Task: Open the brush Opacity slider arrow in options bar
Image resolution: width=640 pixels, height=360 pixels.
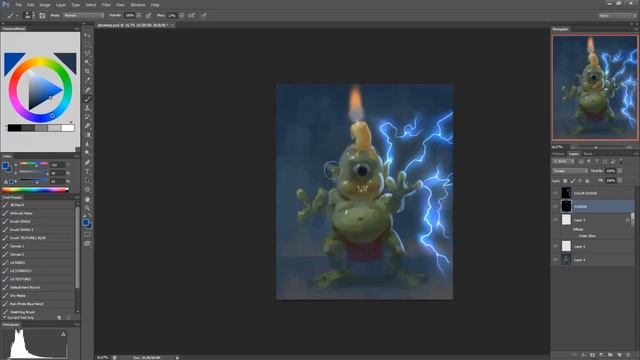Action: pyautogui.click(x=139, y=16)
